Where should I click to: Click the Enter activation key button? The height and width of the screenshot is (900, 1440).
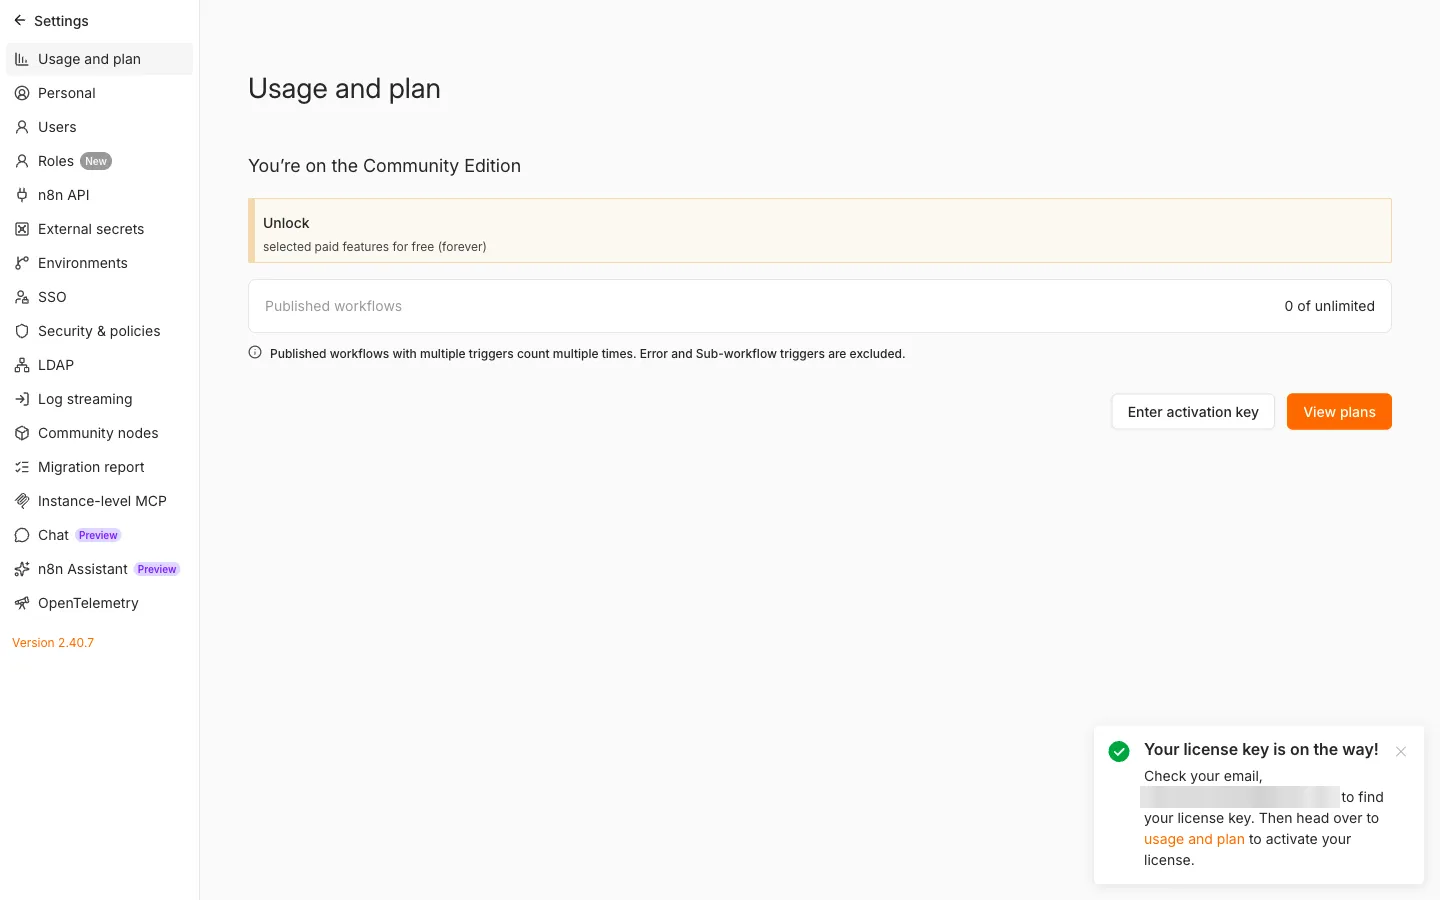1192,412
